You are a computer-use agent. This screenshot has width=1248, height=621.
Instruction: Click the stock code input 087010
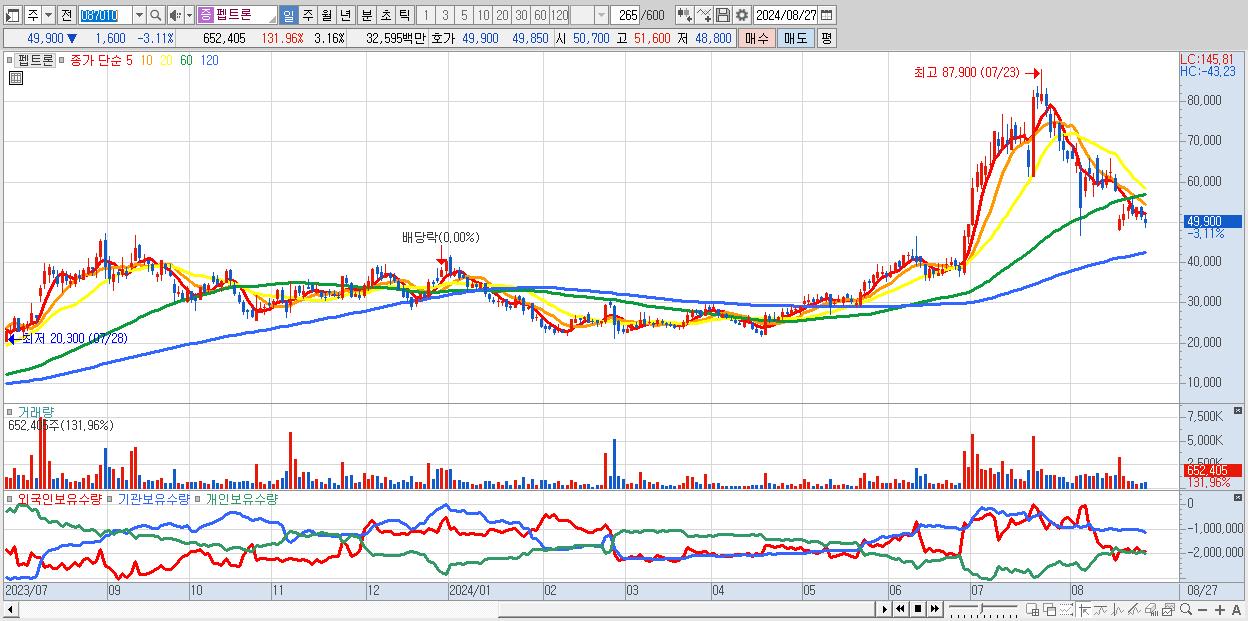(105, 15)
